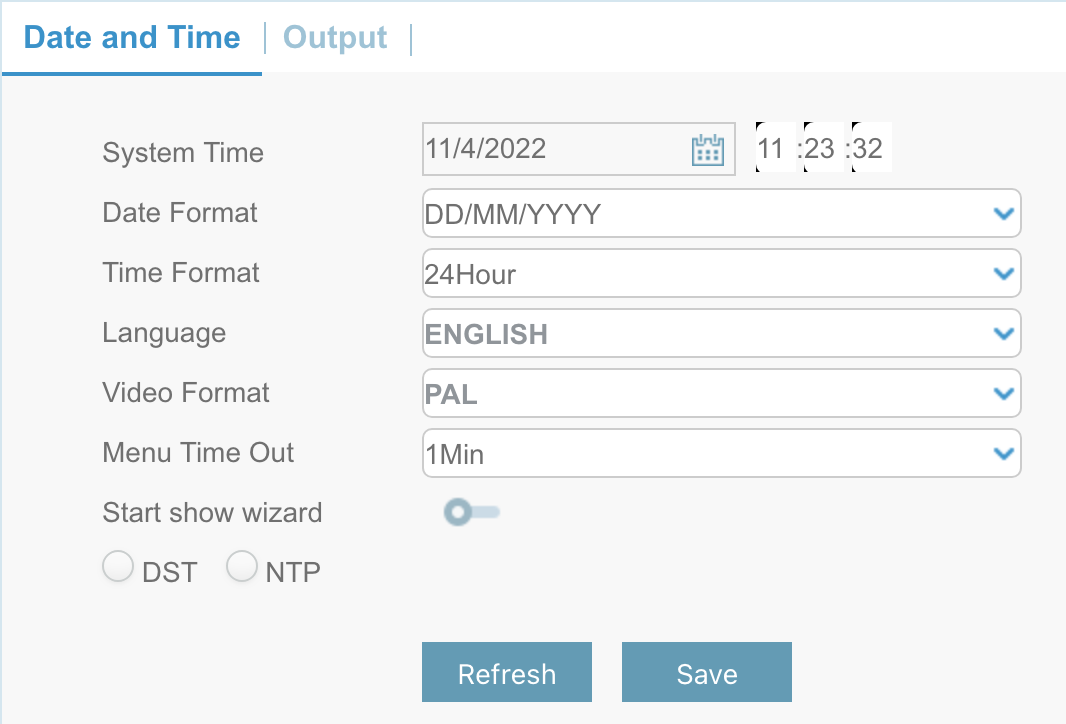Toggle the Start show wizard switch
The height and width of the screenshot is (724, 1066).
[471, 513]
